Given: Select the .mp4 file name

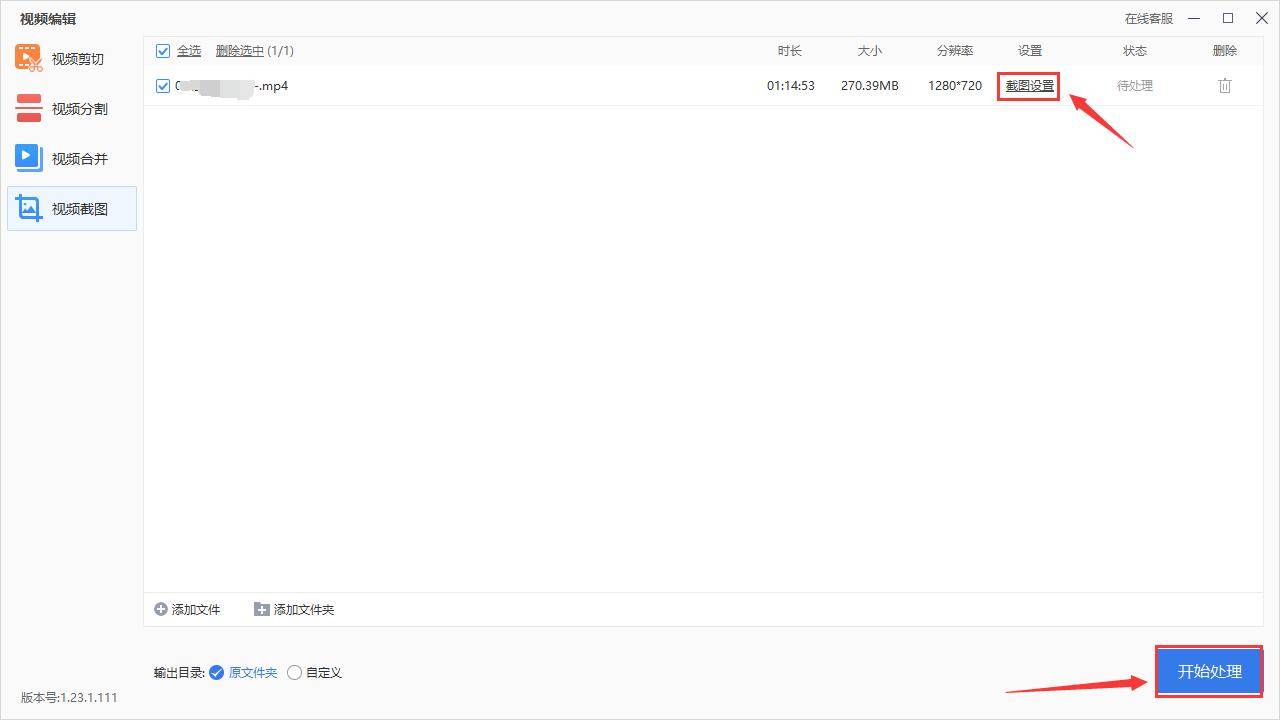Looking at the screenshot, I should pos(232,86).
